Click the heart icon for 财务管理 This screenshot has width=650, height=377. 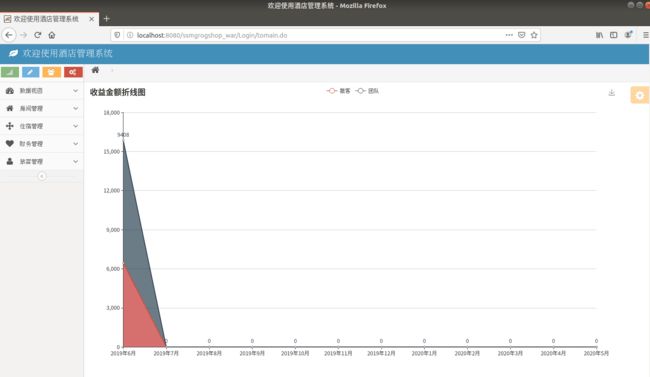click(x=10, y=144)
